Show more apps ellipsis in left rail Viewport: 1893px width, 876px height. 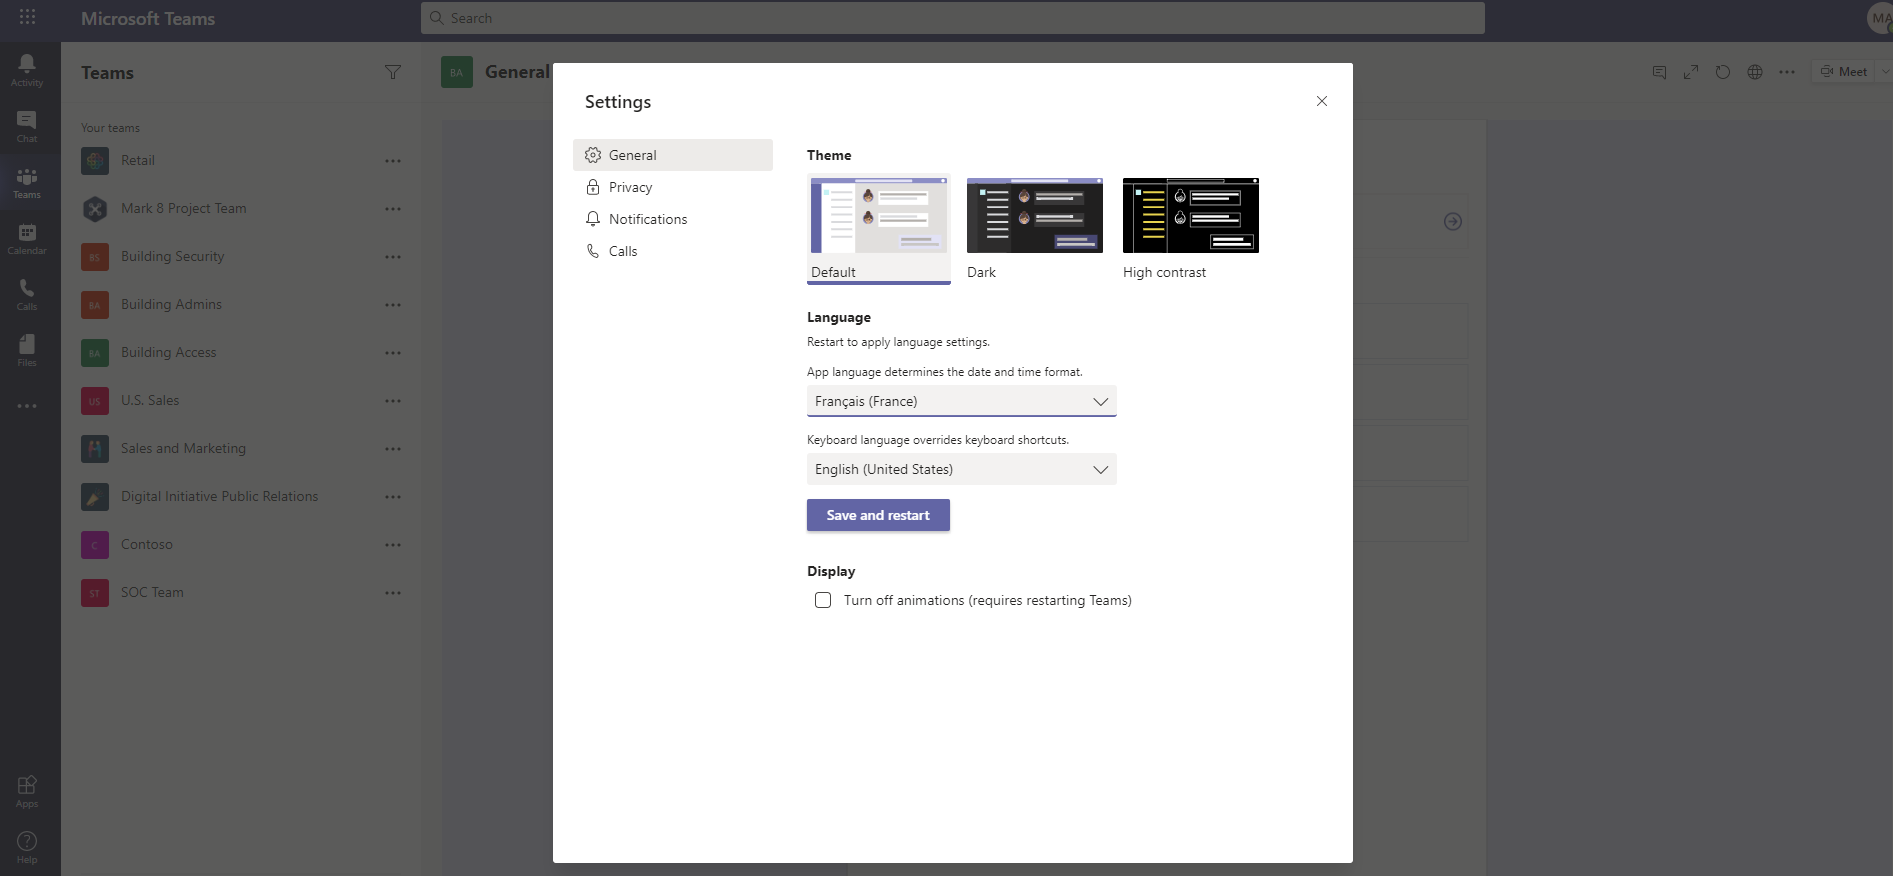(x=27, y=406)
